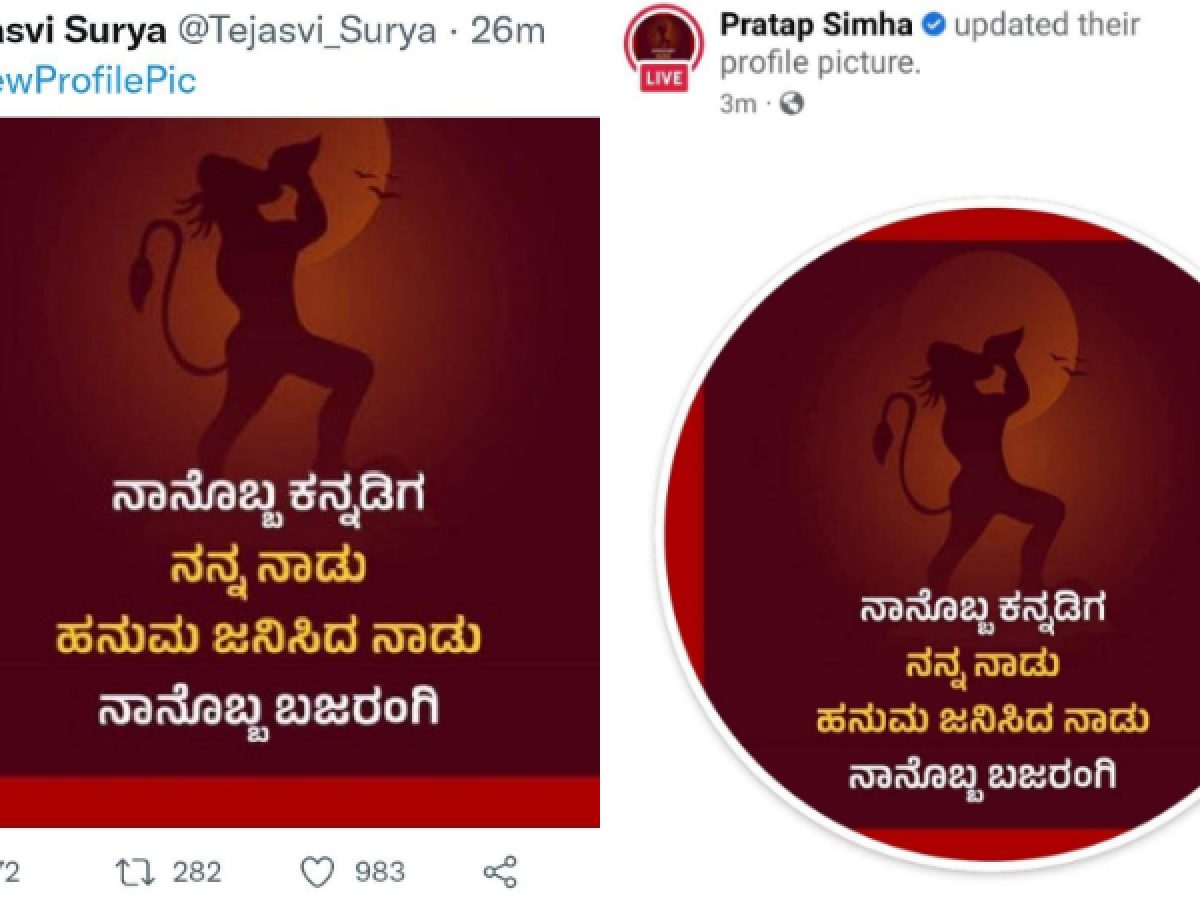Viewport: 1200px width, 900px height.
Task: Click the Pratap Simha name link
Action: 816,26
